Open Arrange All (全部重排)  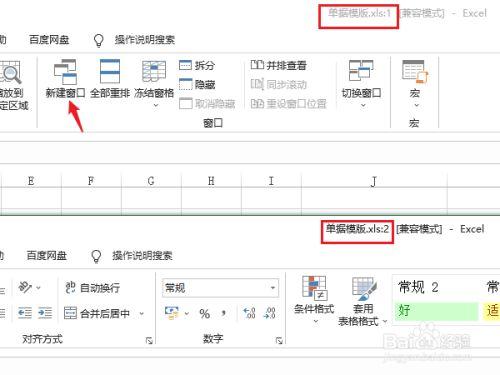(110, 79)
